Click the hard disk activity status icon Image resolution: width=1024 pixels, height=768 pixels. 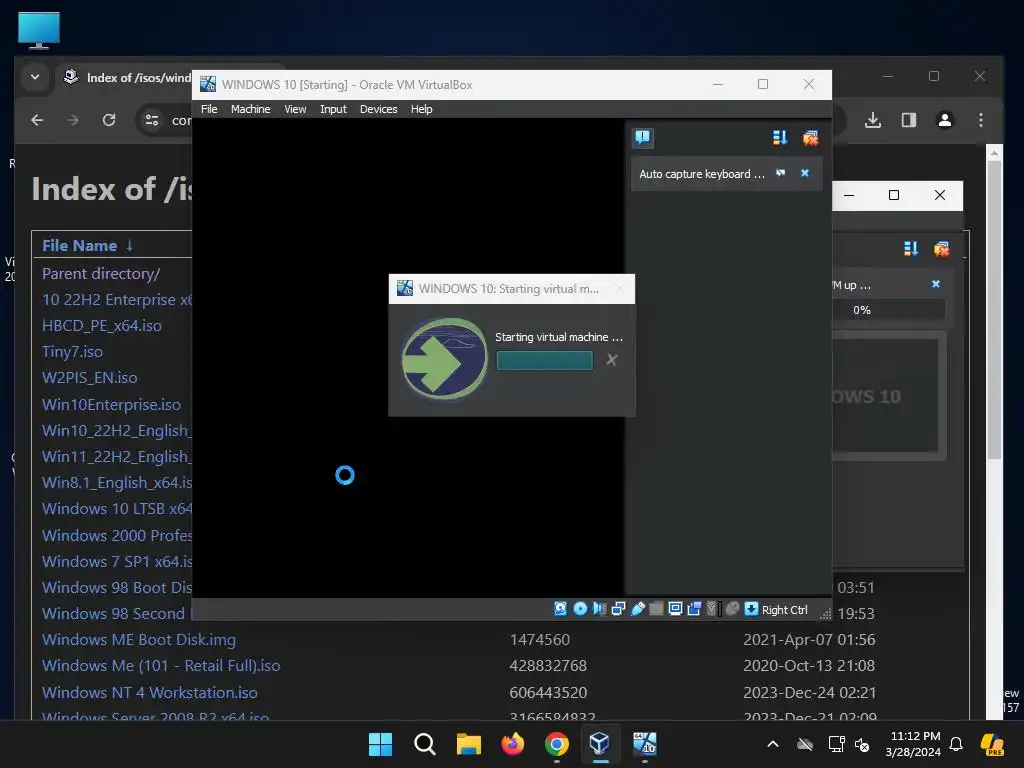coord(560,609)
